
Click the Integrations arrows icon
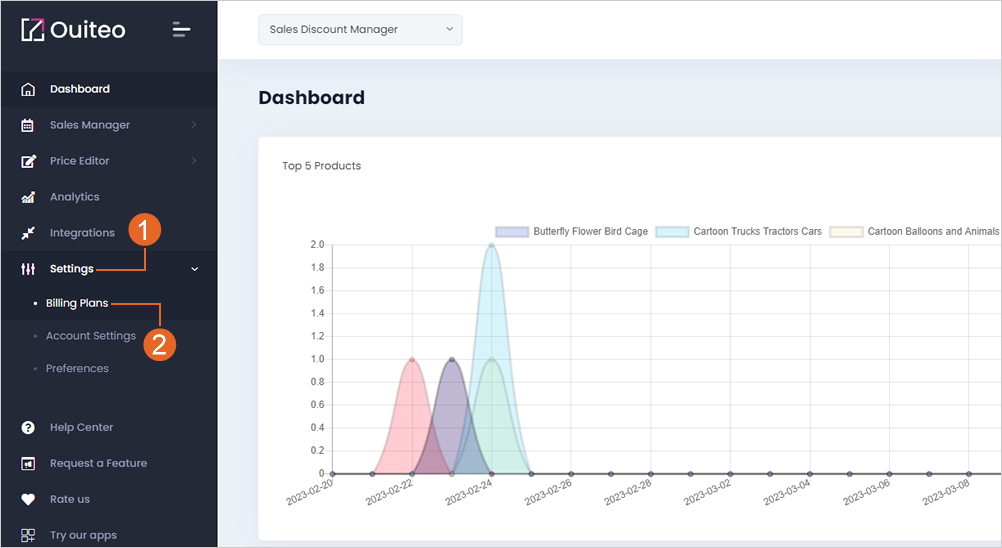(27, 233)
